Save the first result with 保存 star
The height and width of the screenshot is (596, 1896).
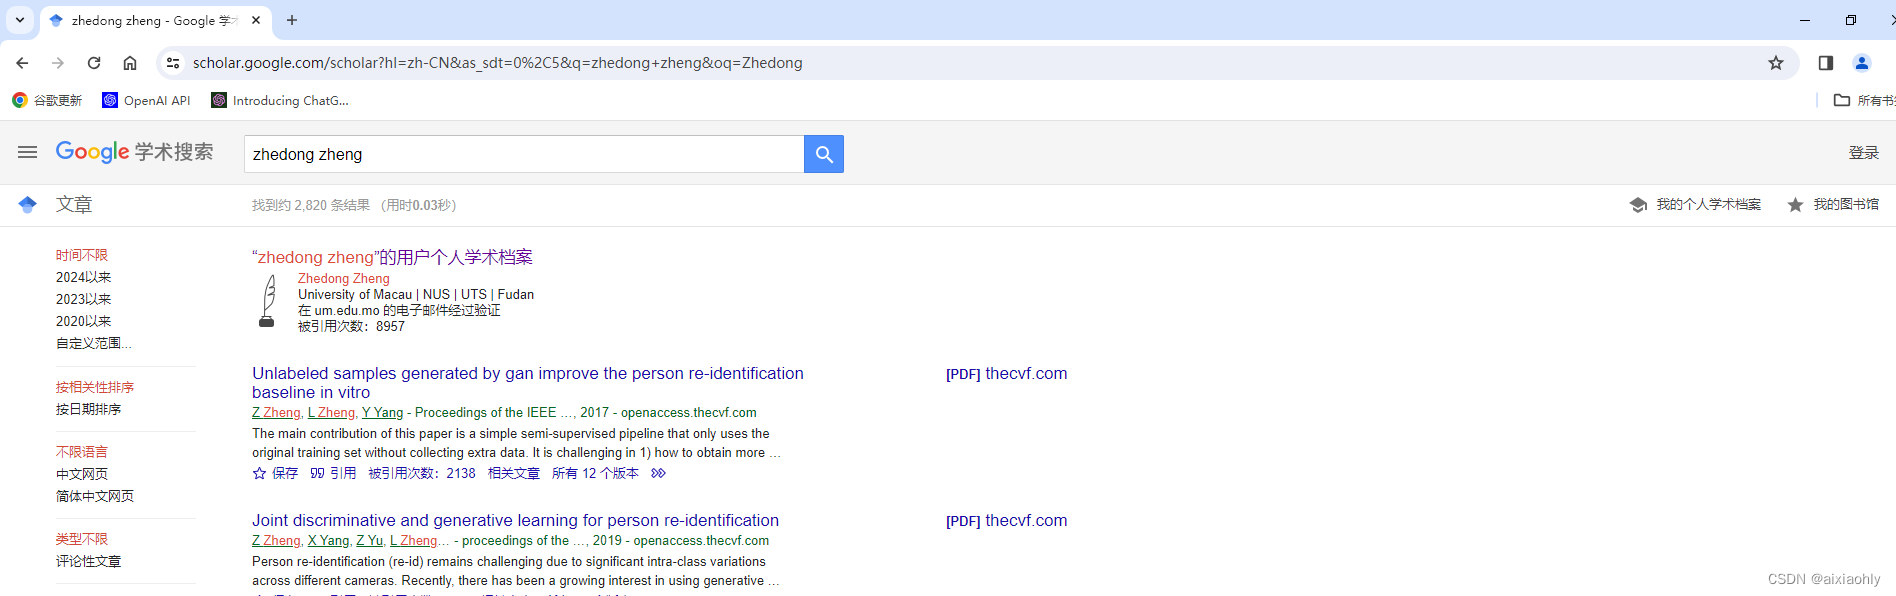(x=275, y=473)
